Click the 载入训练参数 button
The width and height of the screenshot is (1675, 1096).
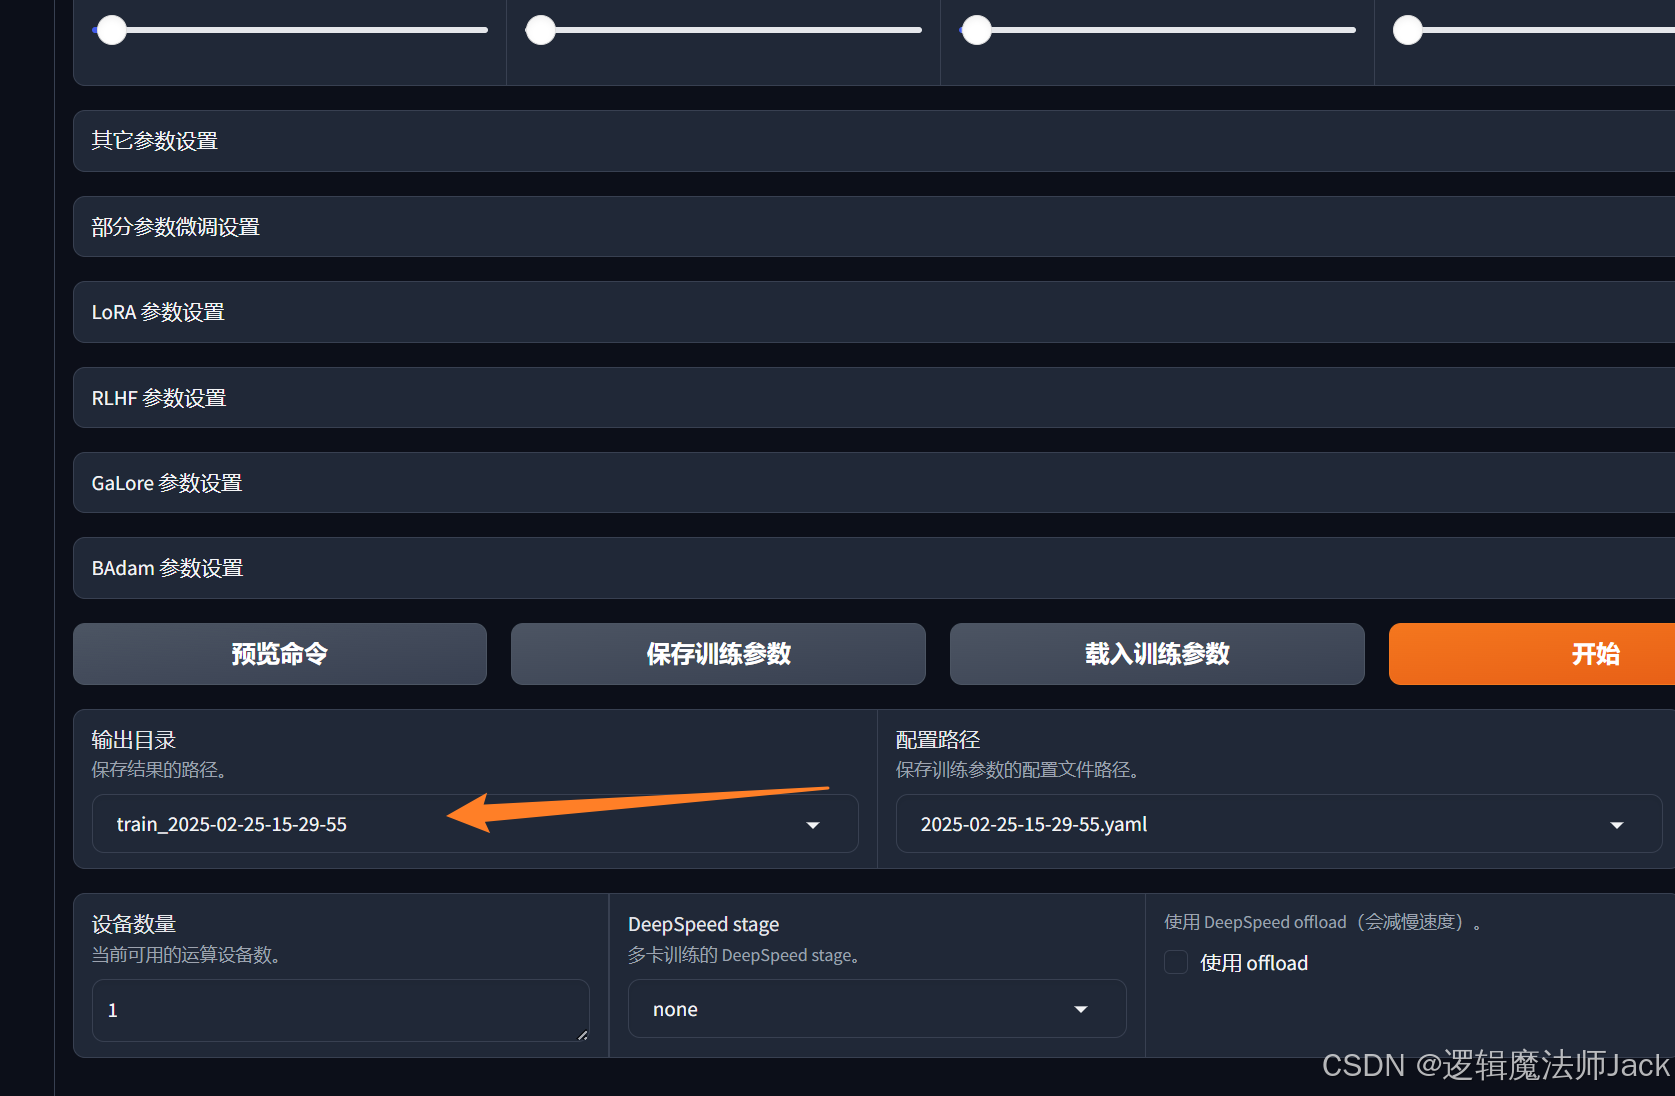pyautogui.click(x=1157, y=654)
